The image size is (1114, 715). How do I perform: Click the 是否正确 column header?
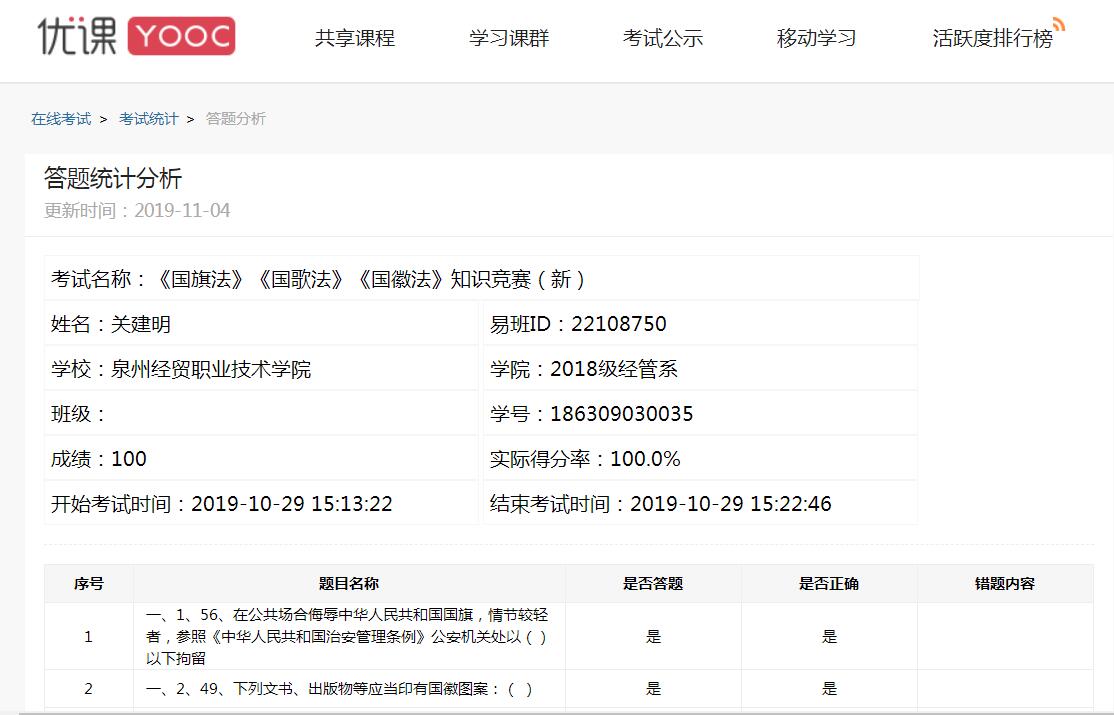pyautogui.click(x=829, y=584)
